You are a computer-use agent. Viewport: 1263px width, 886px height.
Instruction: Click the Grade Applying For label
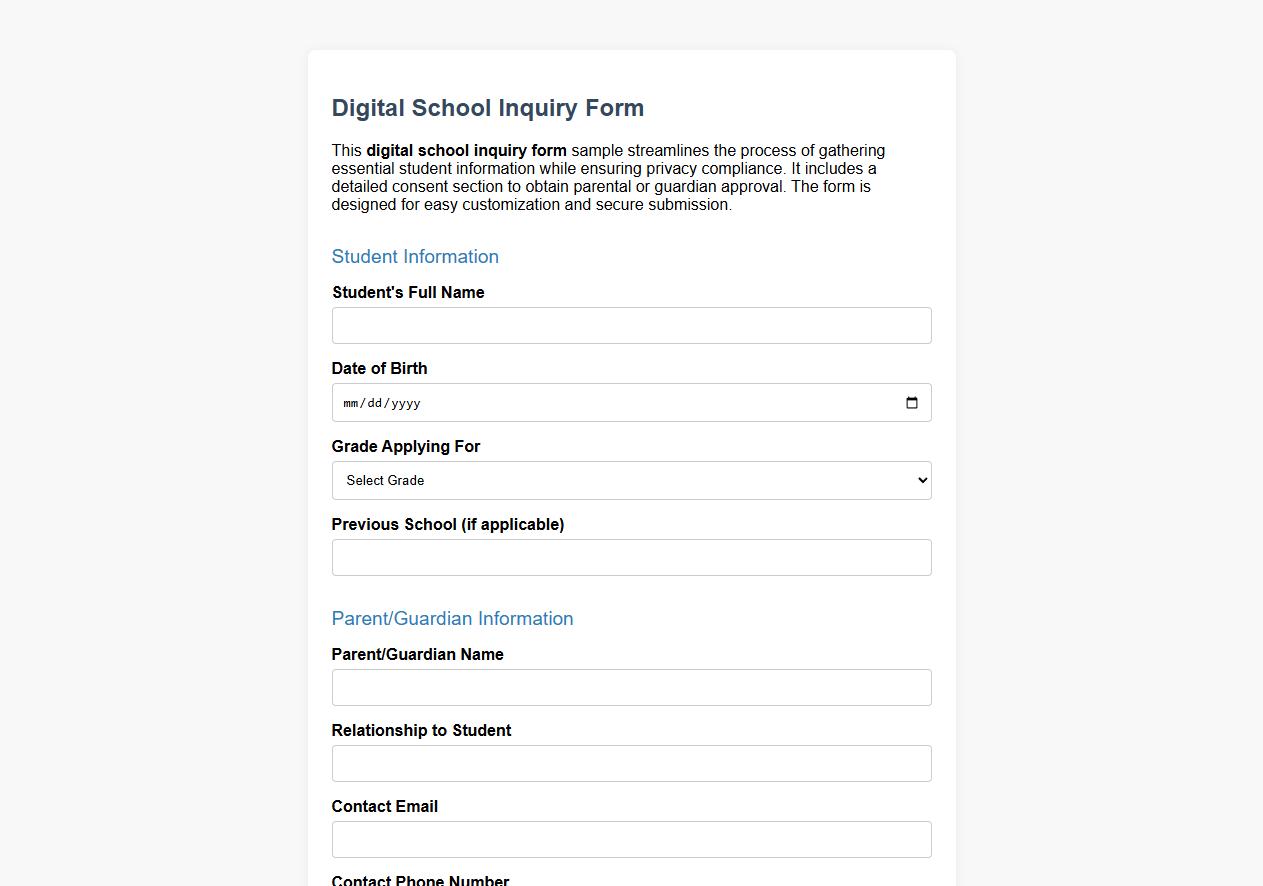pyautogui.click(x=406, y=446)
